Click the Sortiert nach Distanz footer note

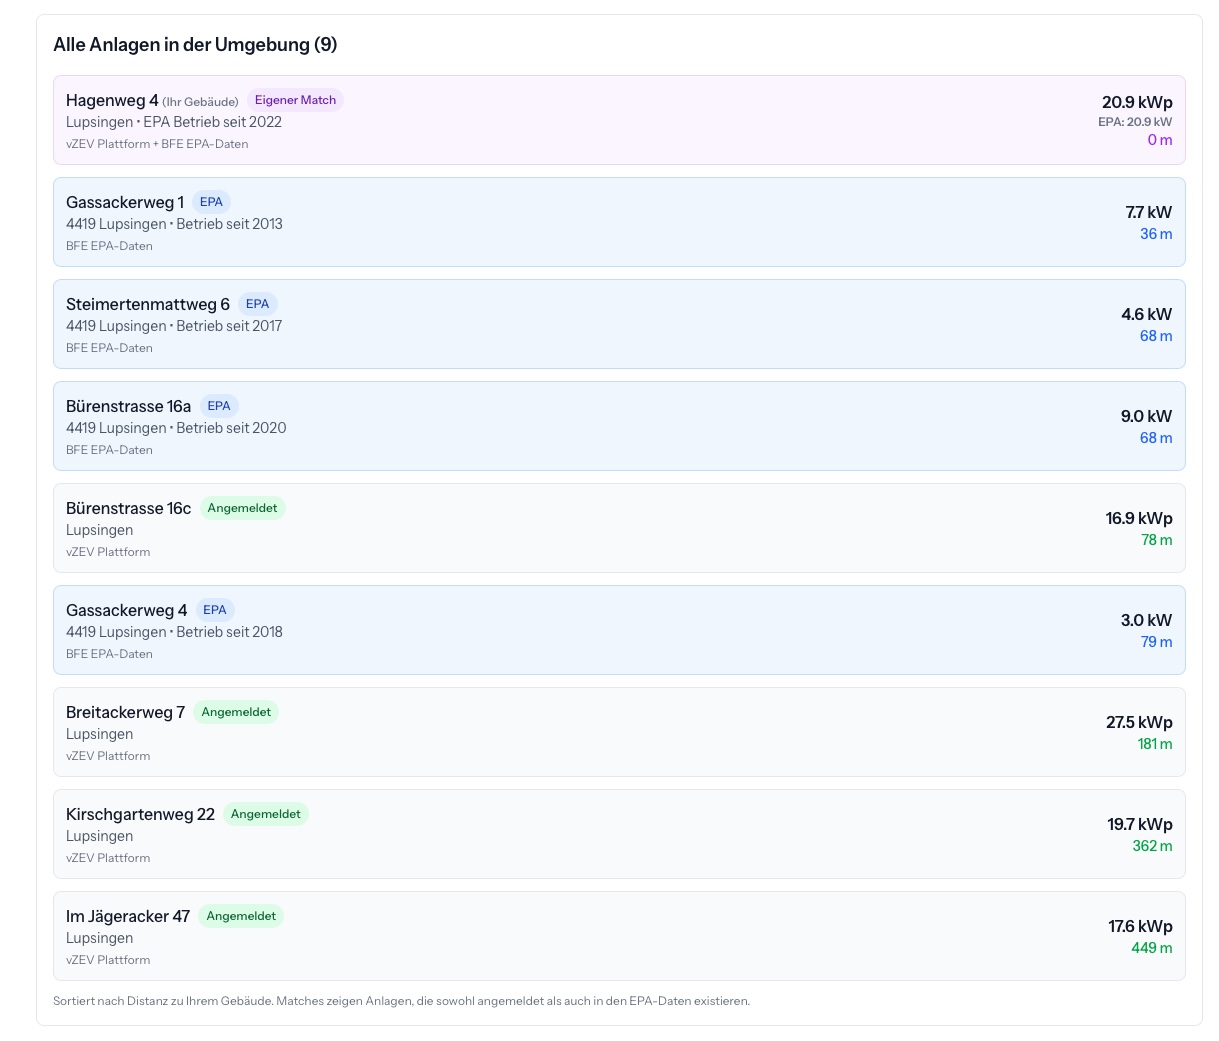(401, 1001)
